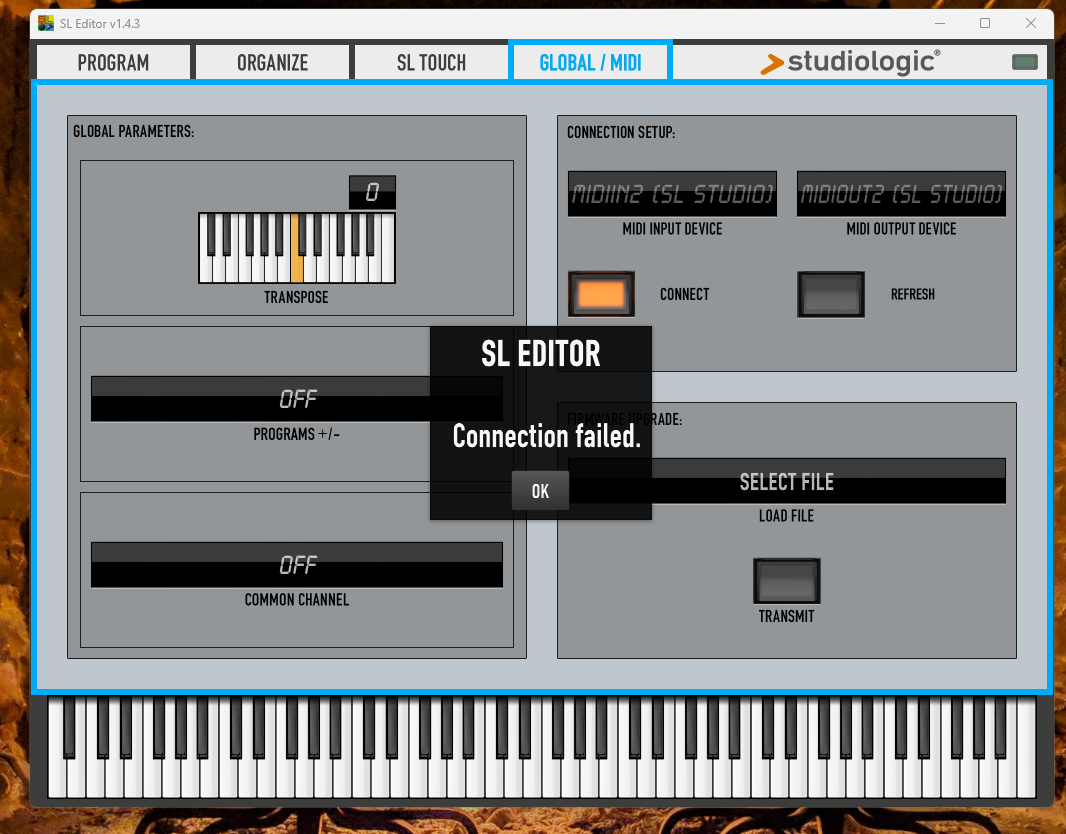This screenshot has width=1066, height=834.
Task: Open the MIDI OUTPUT DEVICE selector
Action: [x=901, y=194]
